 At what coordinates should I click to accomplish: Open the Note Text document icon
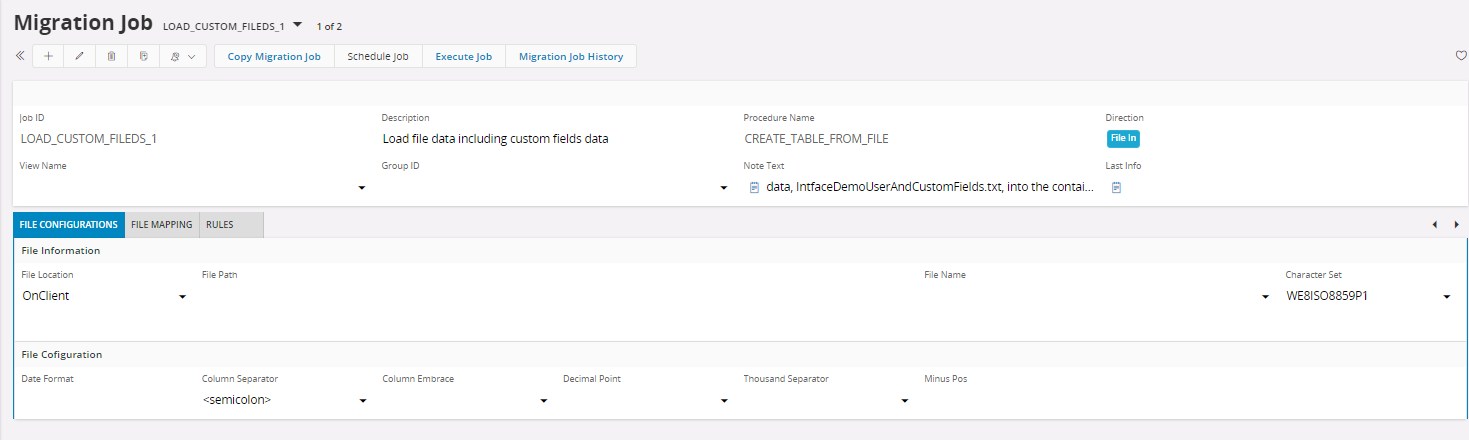coord(755,187)
